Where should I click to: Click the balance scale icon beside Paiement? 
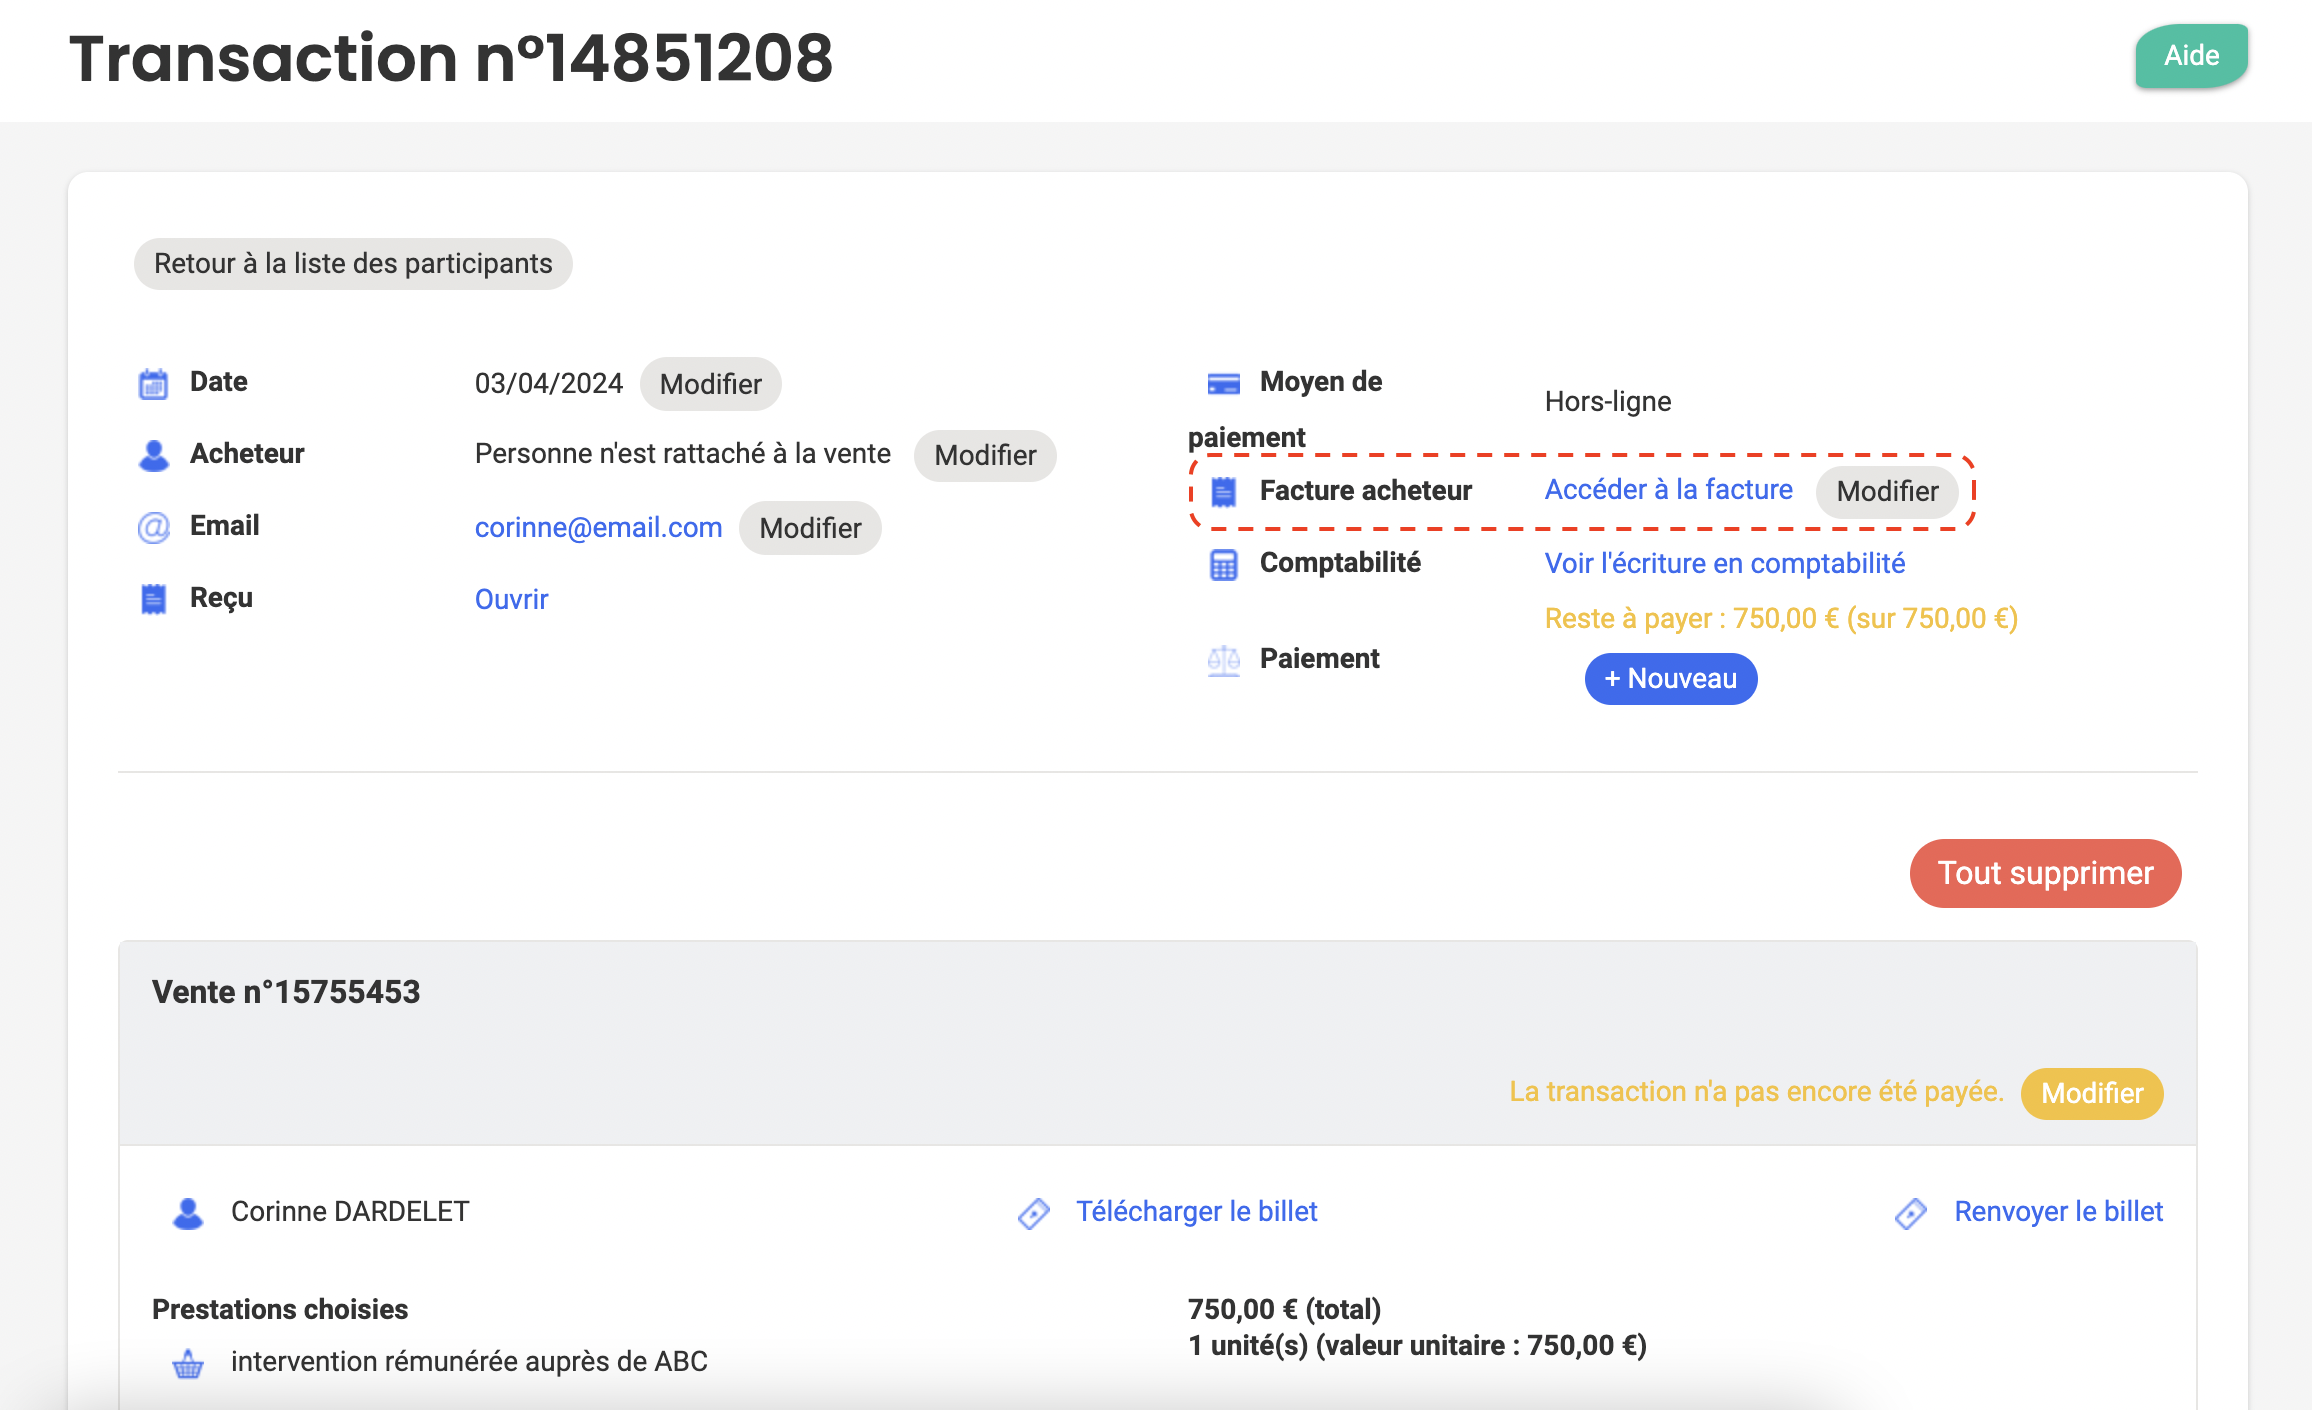[x=1223, y=660]
